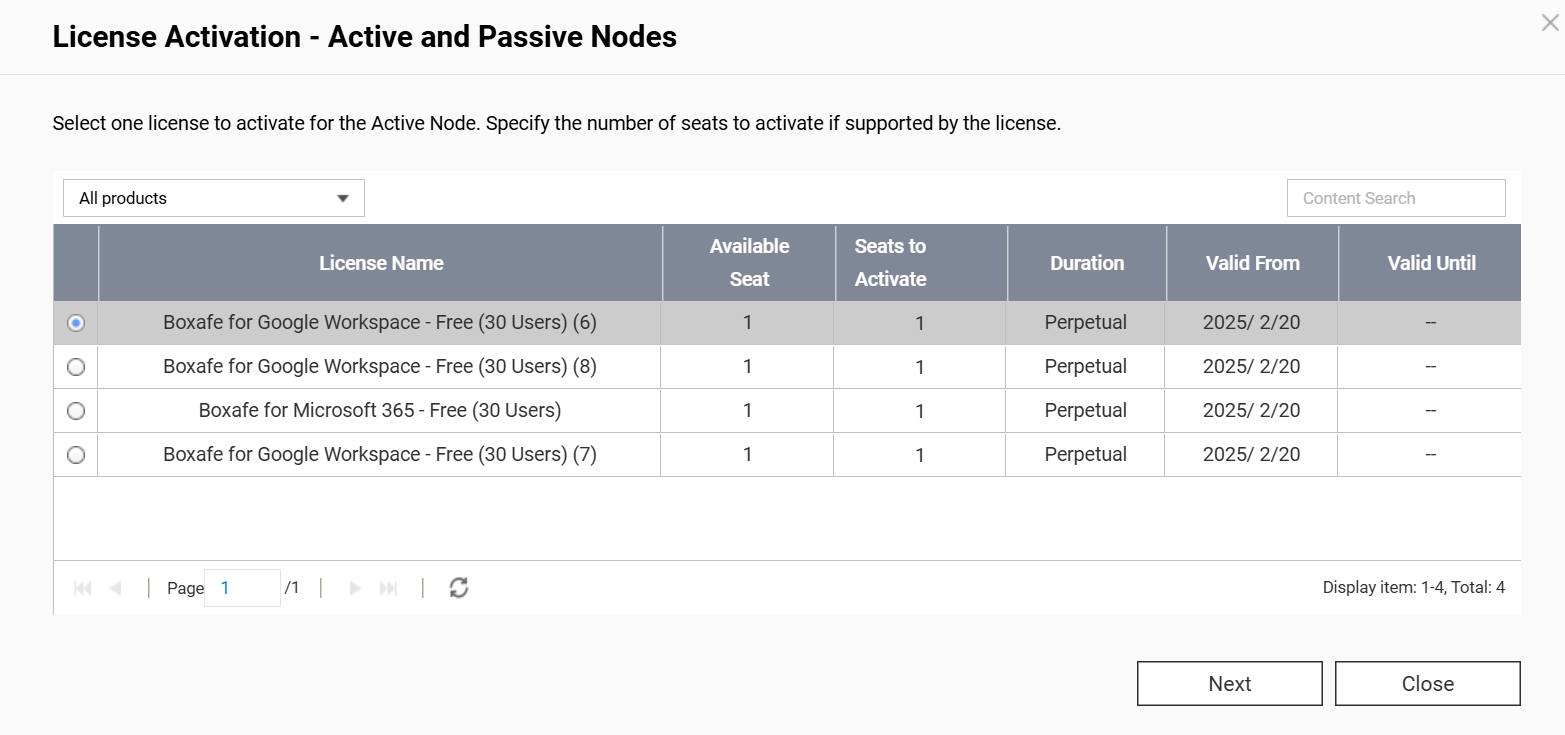Sort by the License Name column header
Viewport: 1565px width, 735px height.
[381, 263]
